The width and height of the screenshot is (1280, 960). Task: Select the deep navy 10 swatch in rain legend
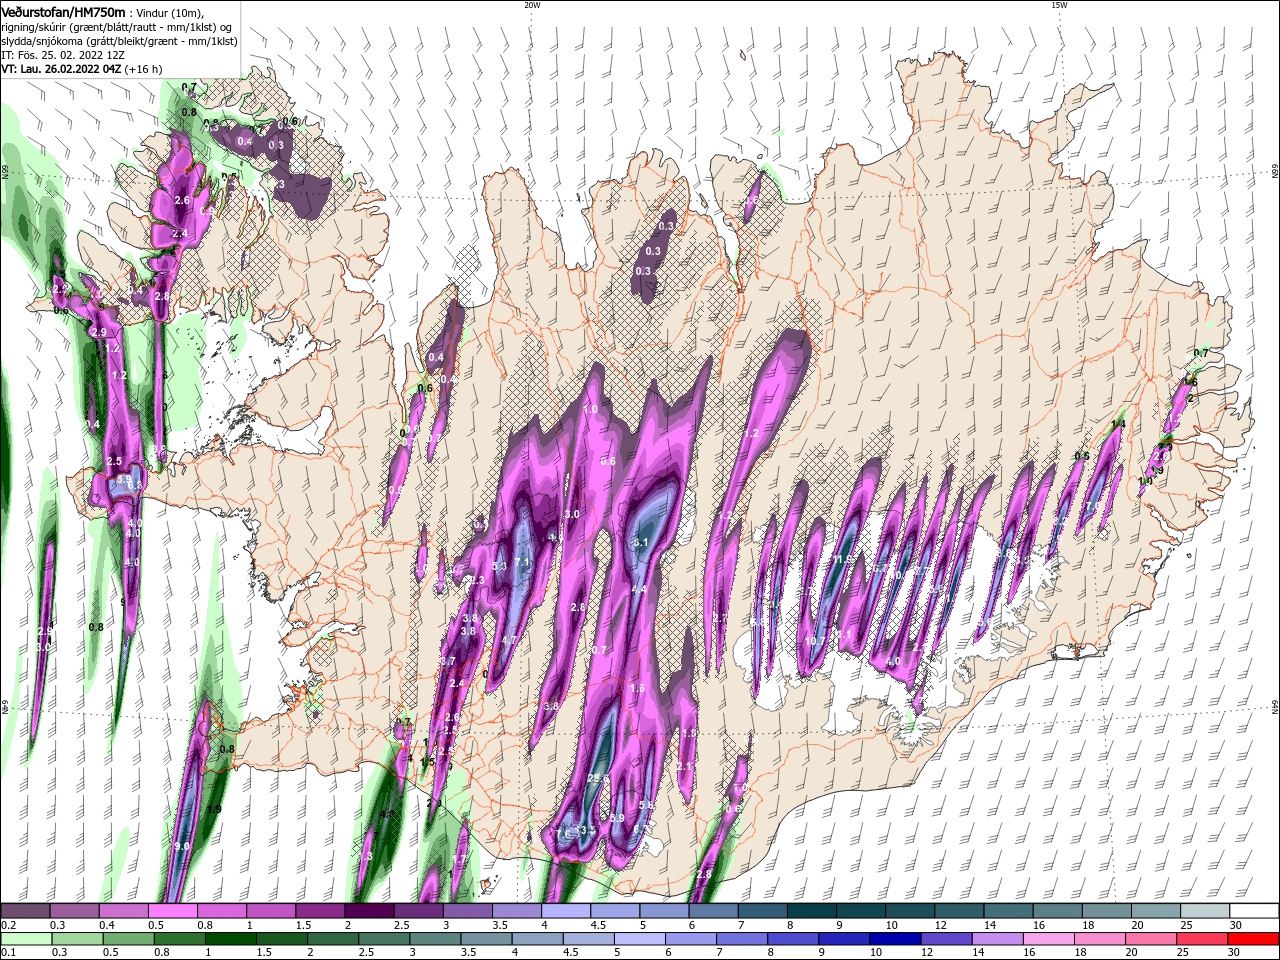(x=896, y=940)
